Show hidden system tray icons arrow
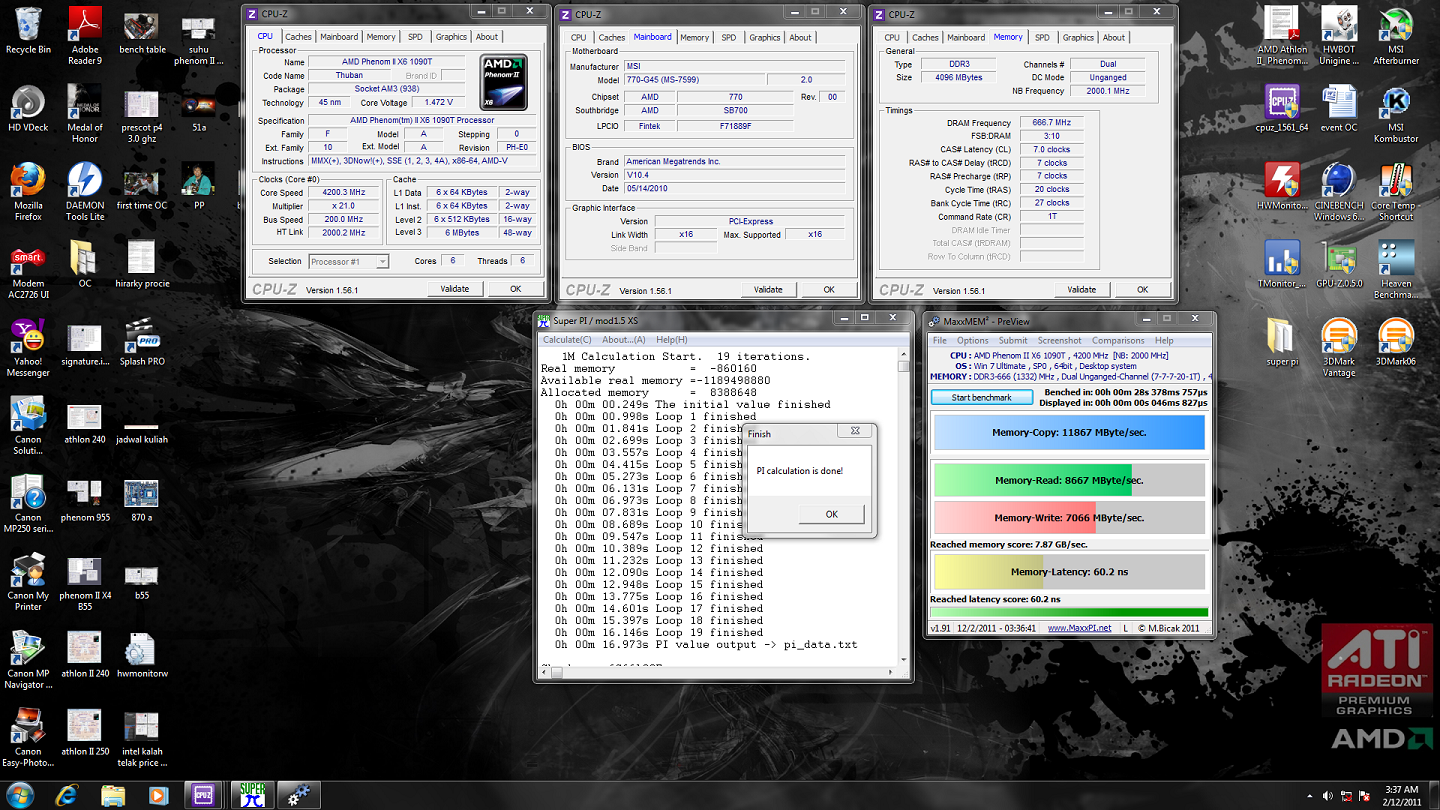Screen dimensions: 1440x810 click(x=1309, y=796)
